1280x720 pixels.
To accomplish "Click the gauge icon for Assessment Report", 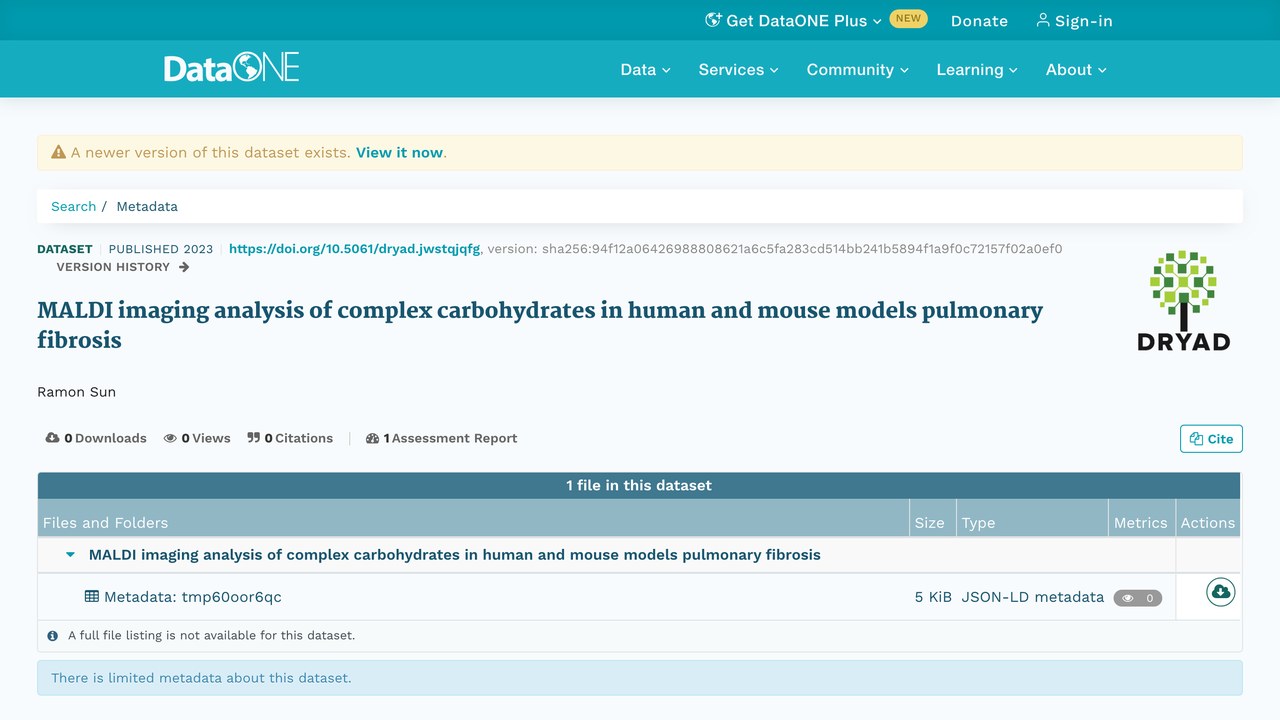I will pyautogui.click(x=373, y=438).
